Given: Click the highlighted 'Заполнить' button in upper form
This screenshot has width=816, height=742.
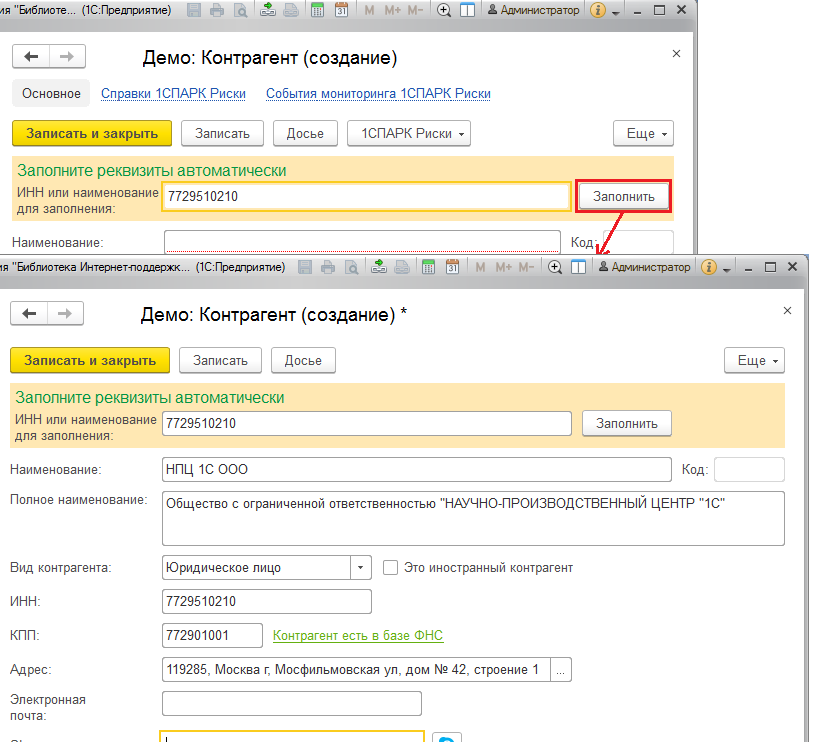Looking at the screenshot, I should pos(623,196).
